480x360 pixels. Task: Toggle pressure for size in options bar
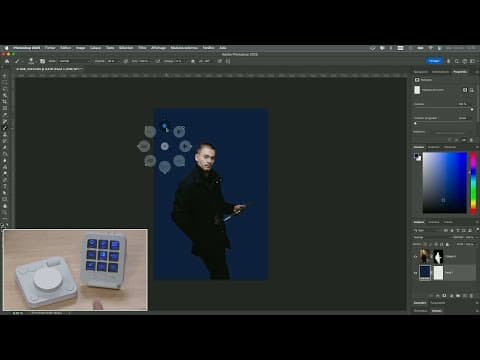(220, 61)
